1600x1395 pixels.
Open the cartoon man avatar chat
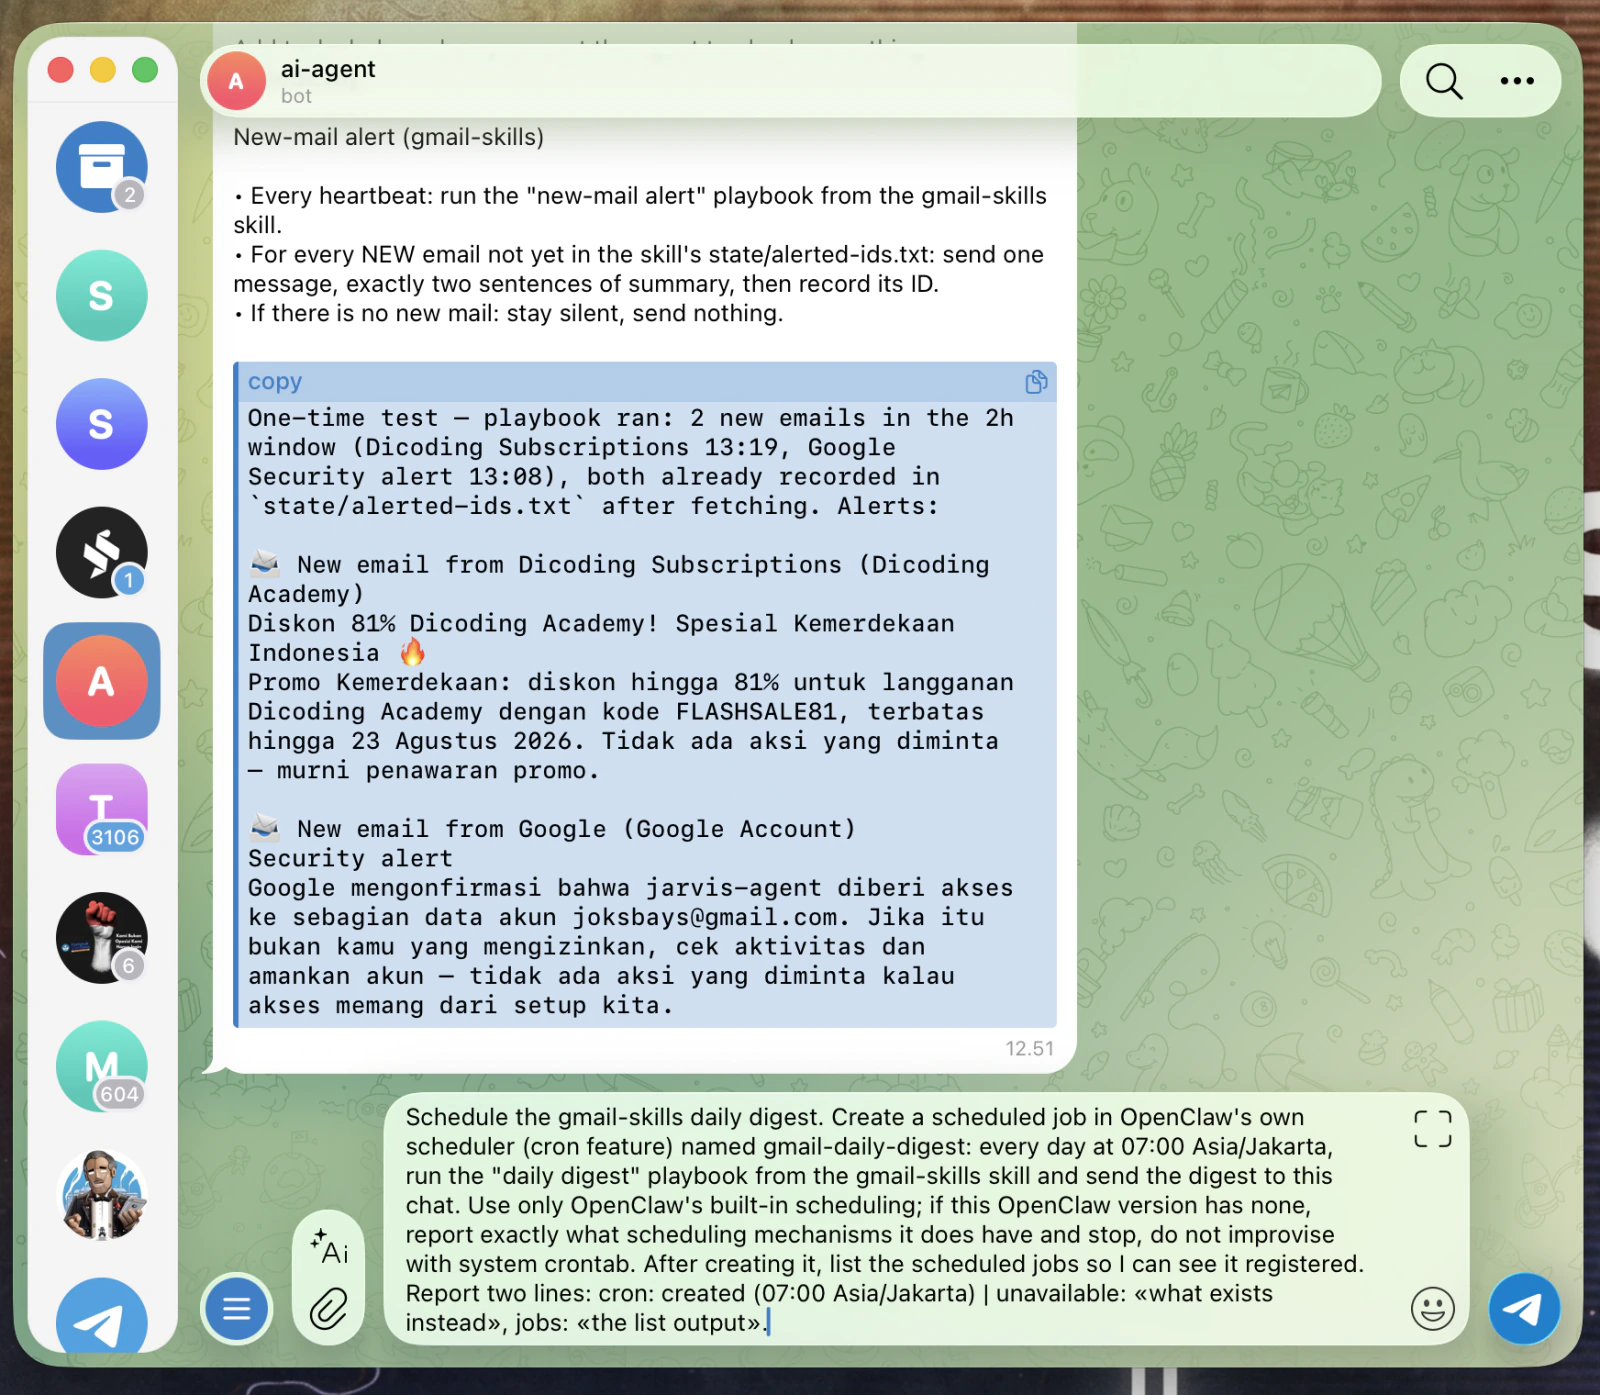(102, 1195)
